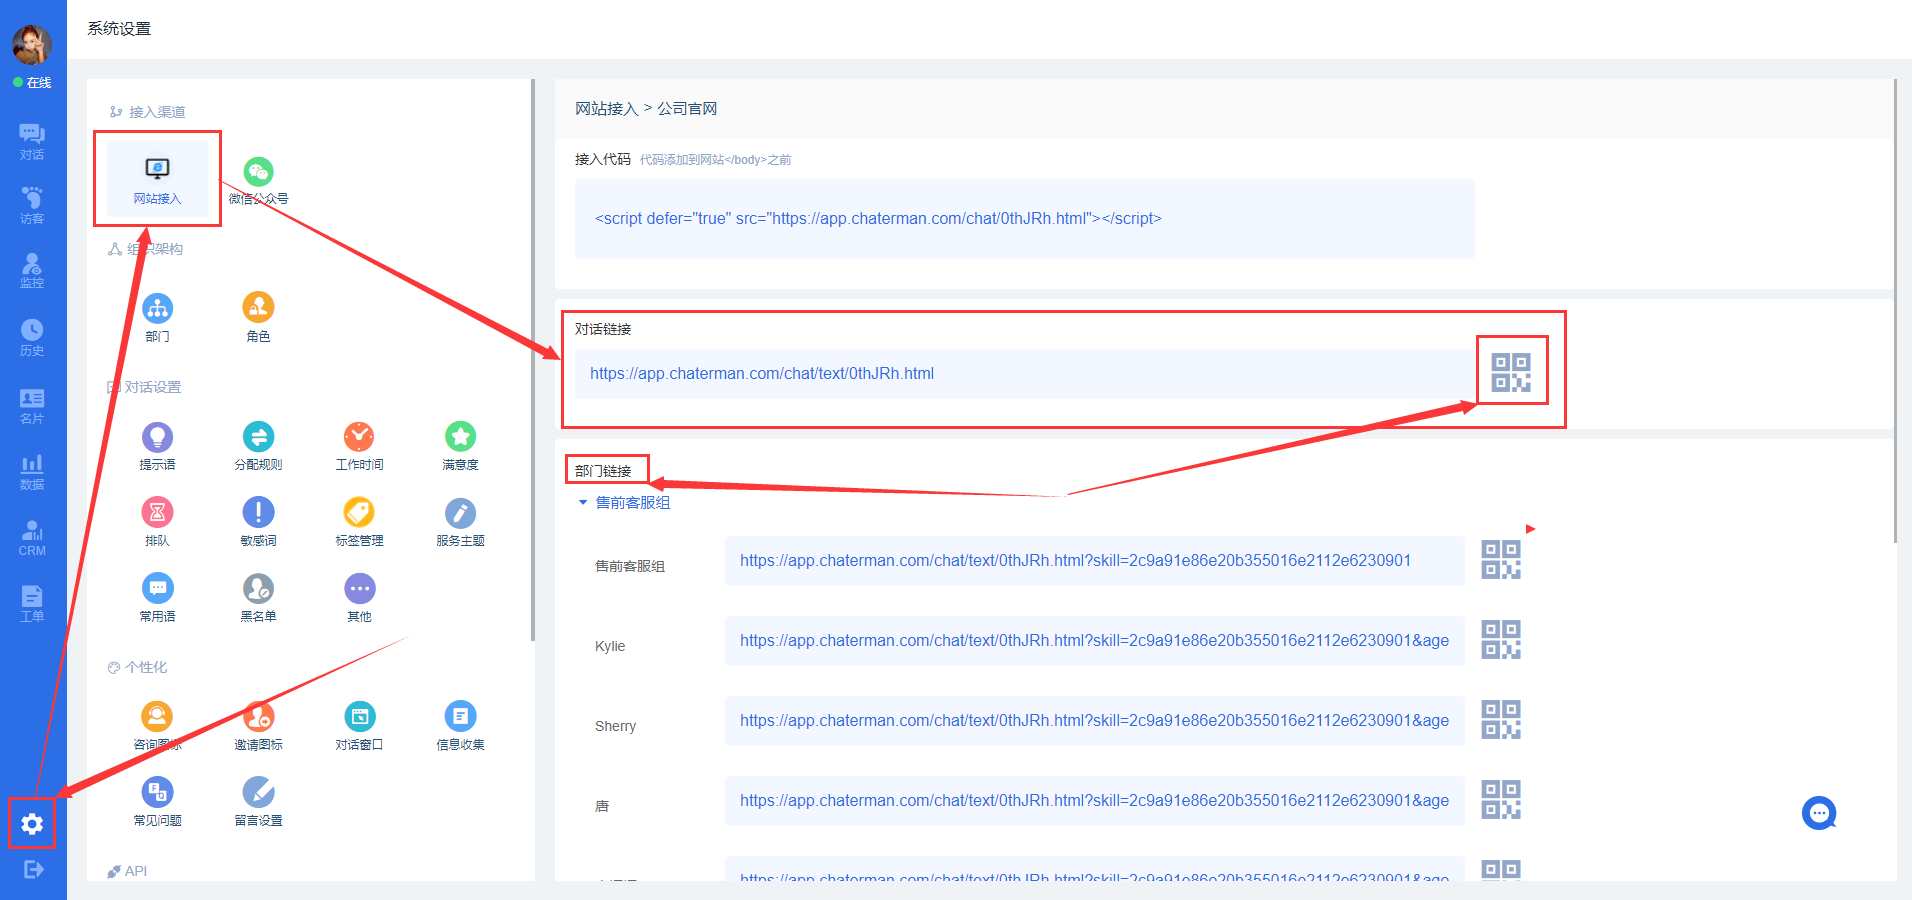This screenshot has height=900, width=1912.
Task: Click the 接入代码 label
Action: coord(602,158)
